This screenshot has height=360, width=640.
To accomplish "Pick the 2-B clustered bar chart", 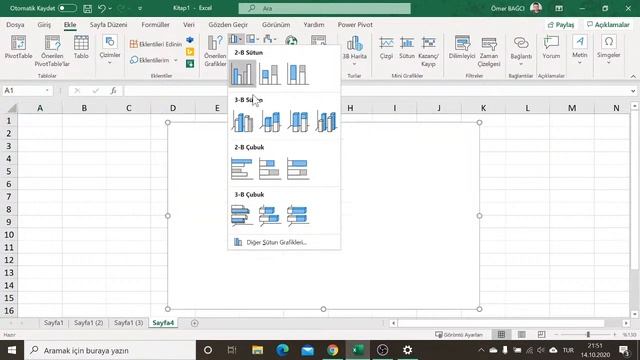I will click(x=242, y=169).
